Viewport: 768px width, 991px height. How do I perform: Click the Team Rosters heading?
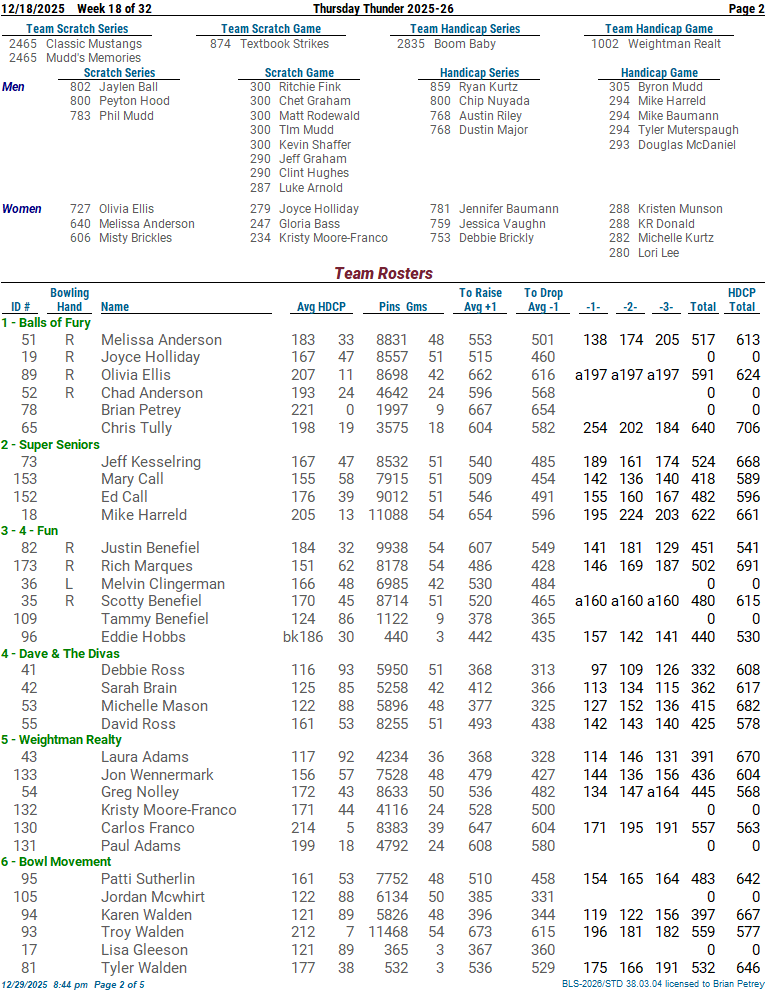[383, 273]
